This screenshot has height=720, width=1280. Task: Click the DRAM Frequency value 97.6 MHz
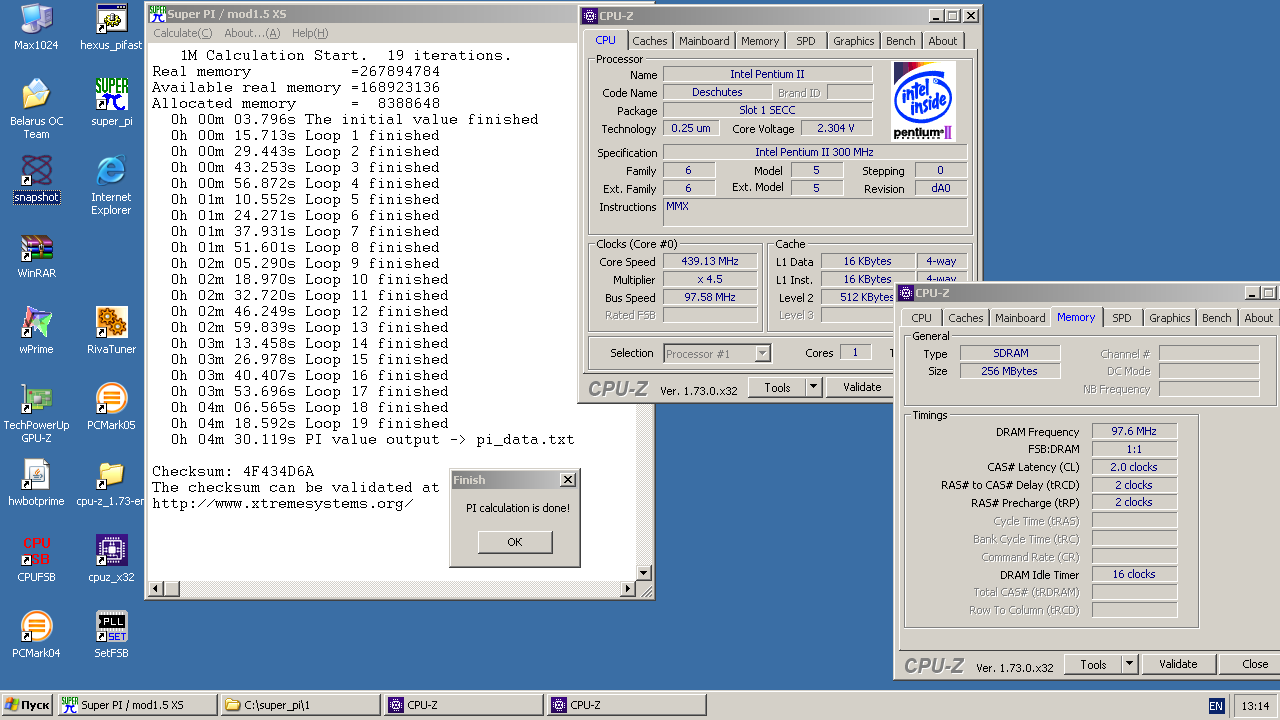(x=1134, y=432)
